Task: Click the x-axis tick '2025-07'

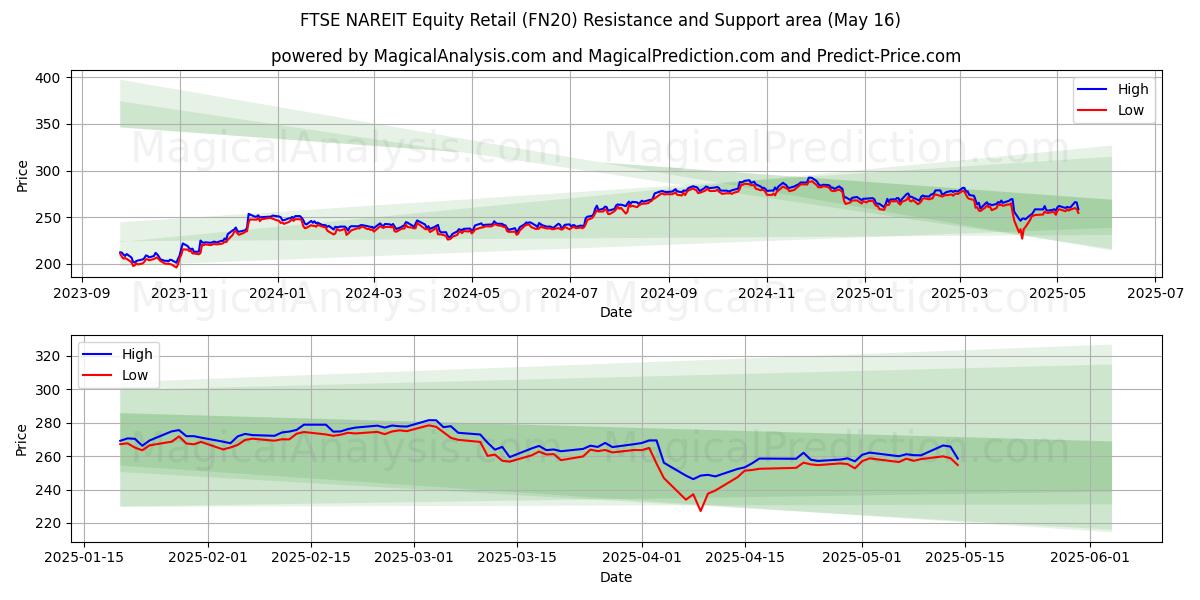Action: pos(1156,293)
